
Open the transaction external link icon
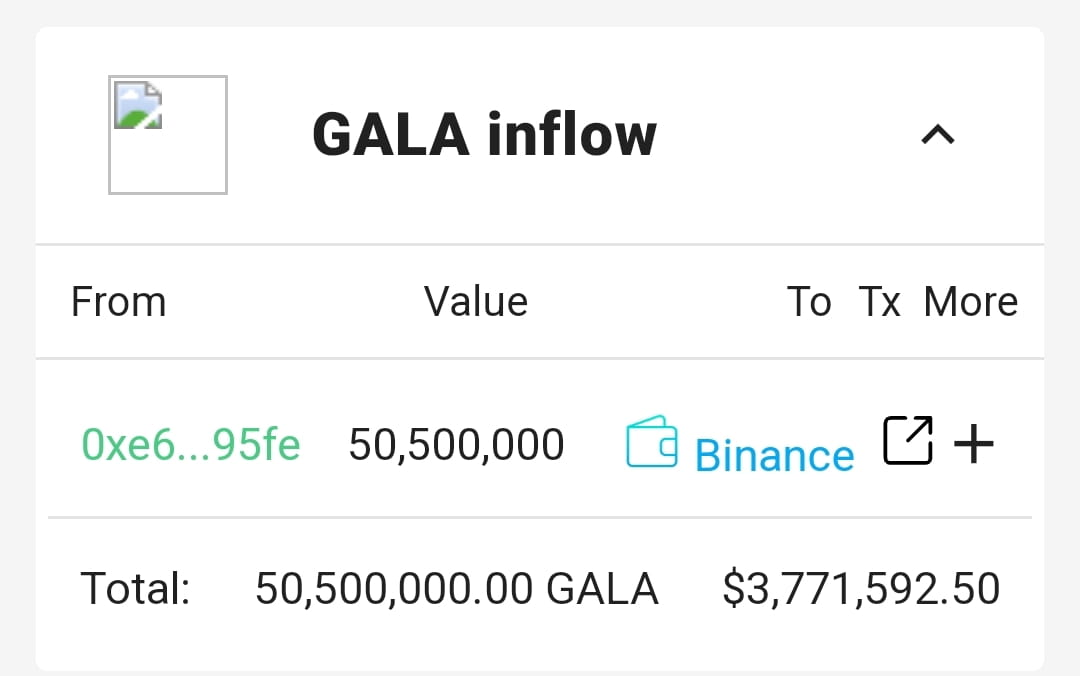(906, 440)
